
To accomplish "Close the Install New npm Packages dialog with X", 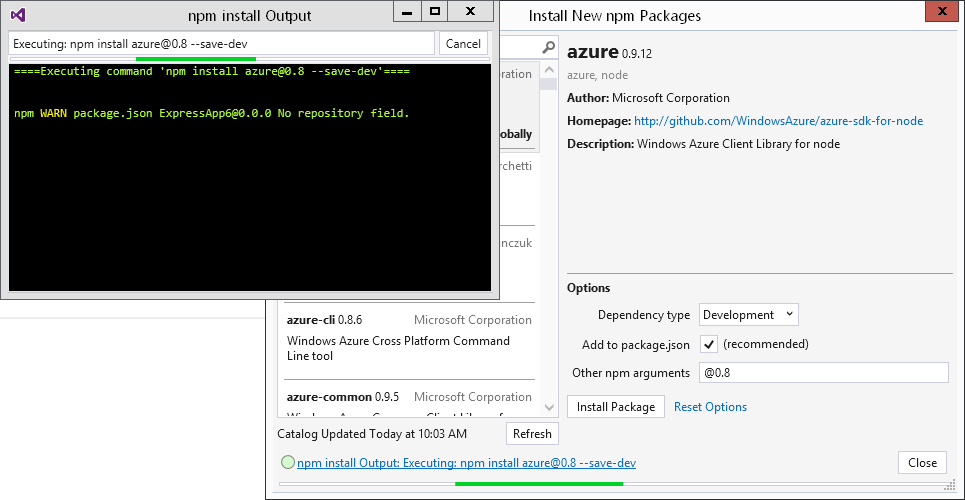I will (x=940, y=12).
